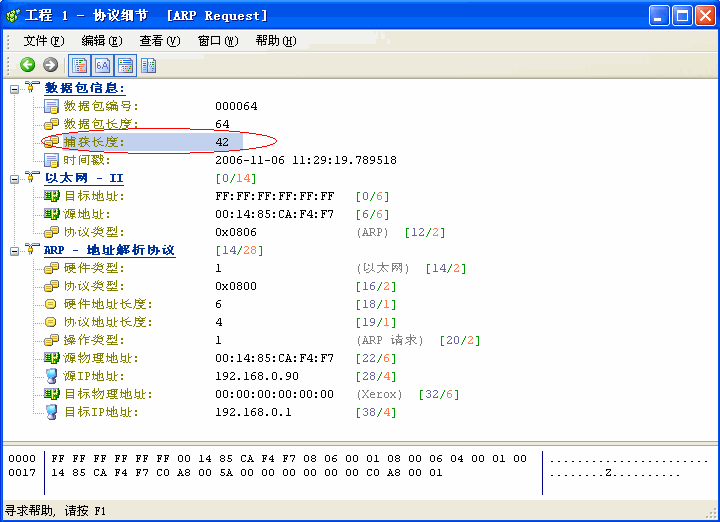
Task: Click timestamp value 2006-11-06 11:29:19.789518
Action: tap(306, 160)
